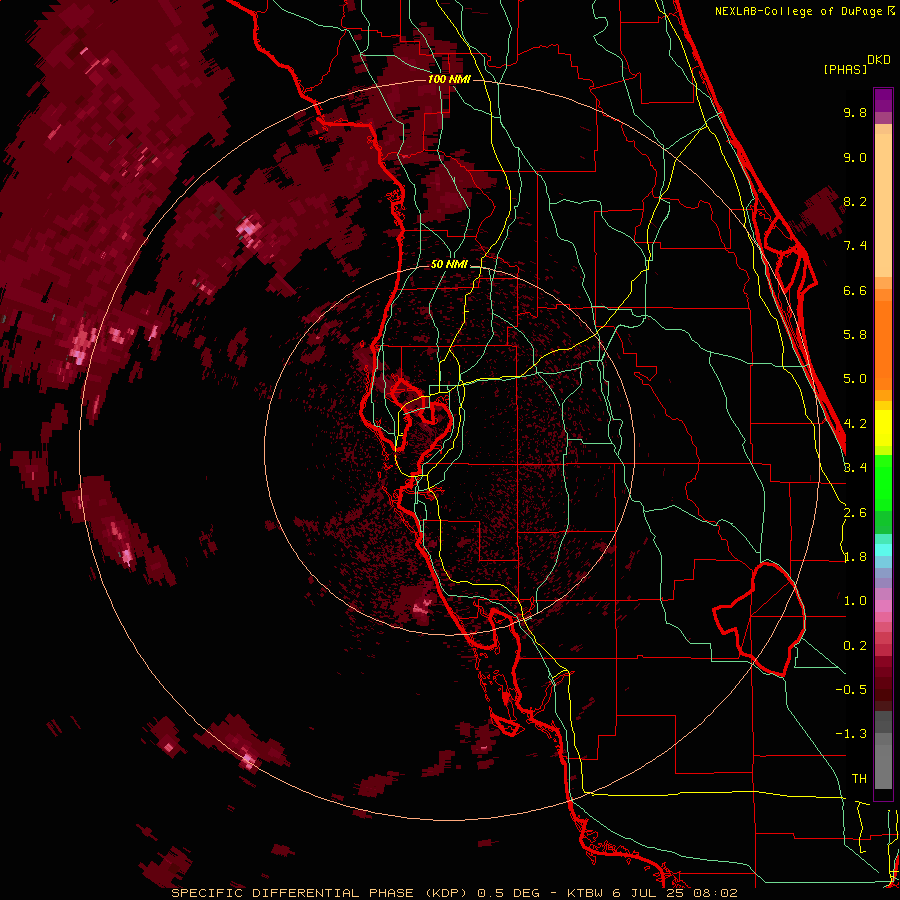This screenshot has width=900, height=900.
Task: Click the 6 JUL 25 08:02 timestamp
Action: coord(673,893)
